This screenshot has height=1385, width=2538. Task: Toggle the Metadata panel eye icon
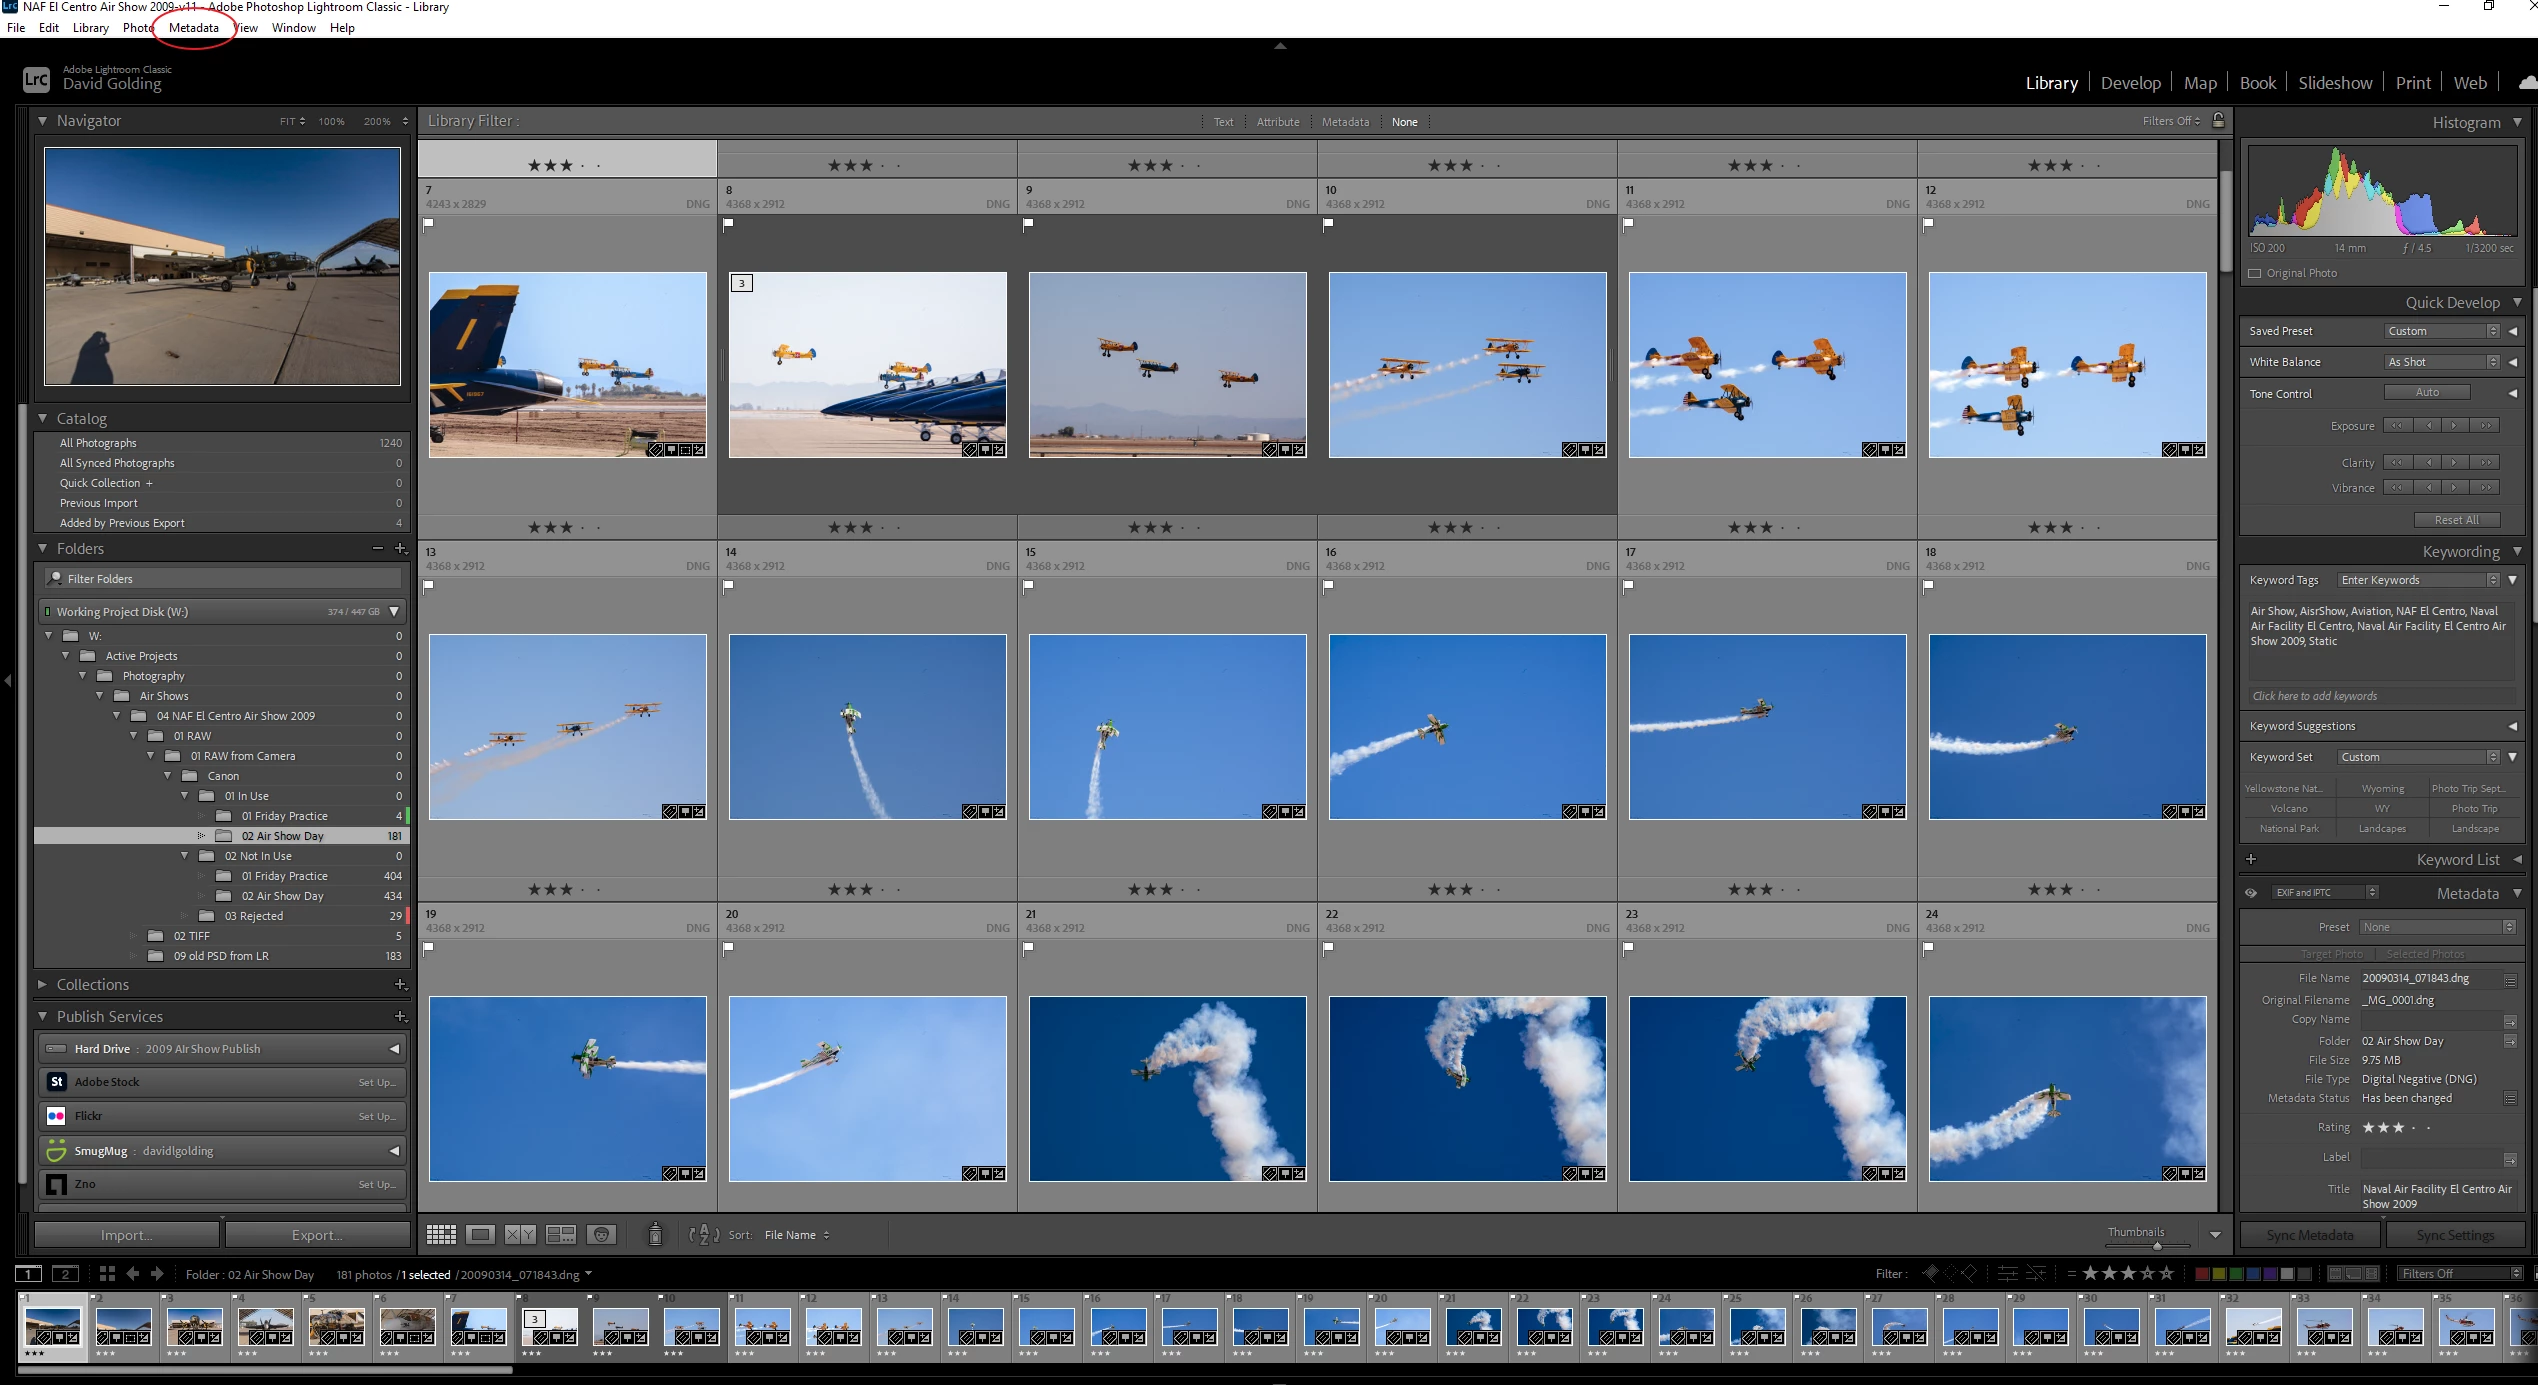(2251, 893)
